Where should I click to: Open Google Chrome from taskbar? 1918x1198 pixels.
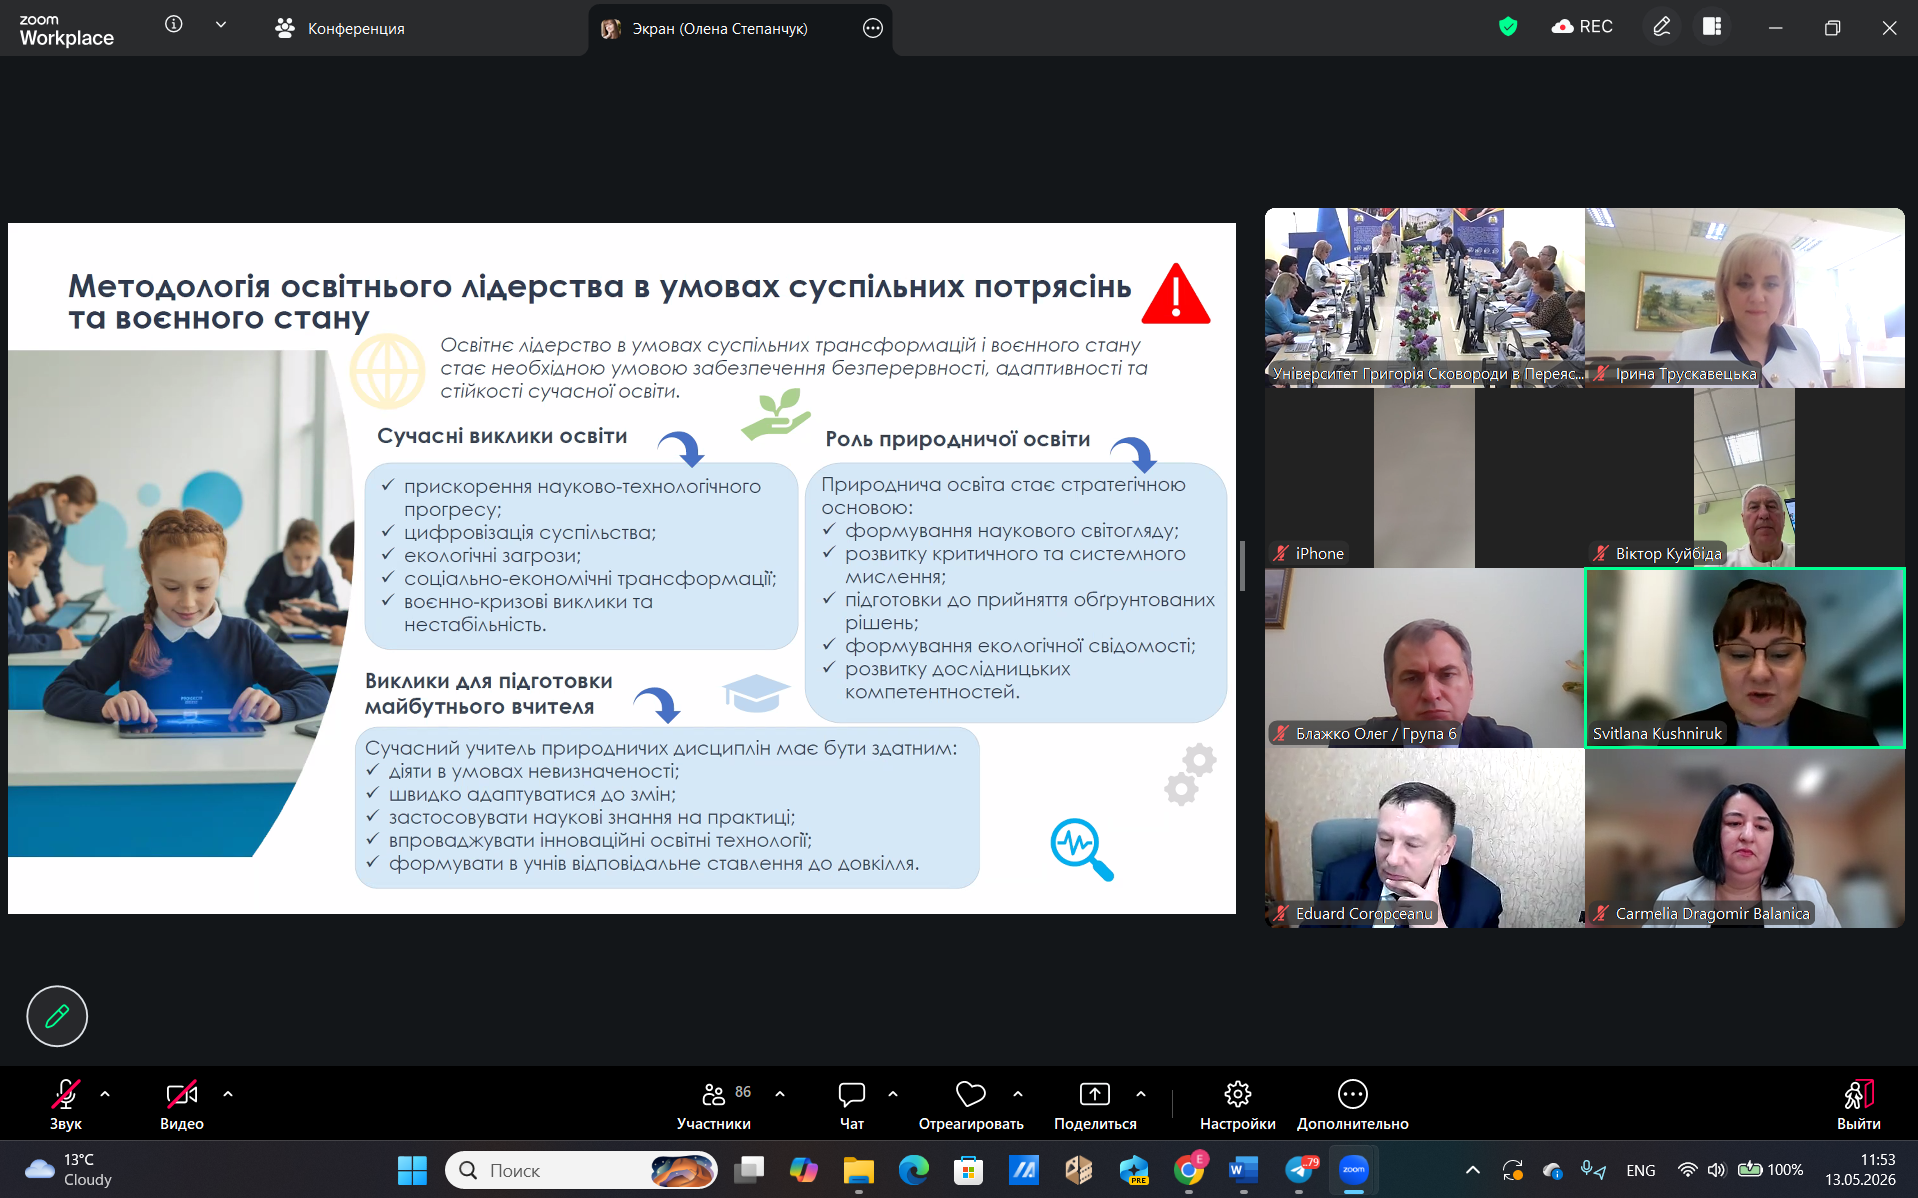(1189, 1170)
